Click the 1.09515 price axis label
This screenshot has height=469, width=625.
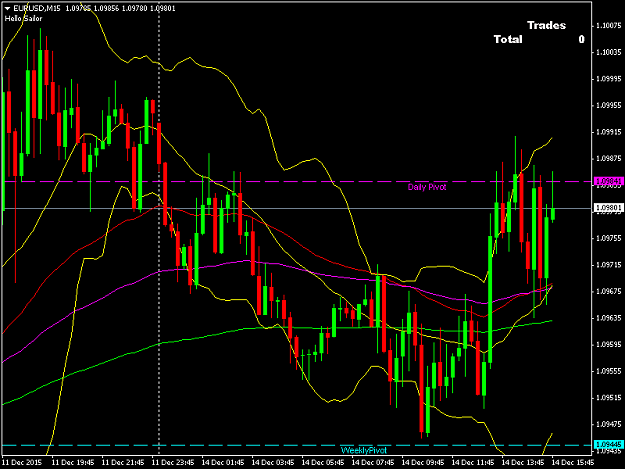(x=609, y=398)
